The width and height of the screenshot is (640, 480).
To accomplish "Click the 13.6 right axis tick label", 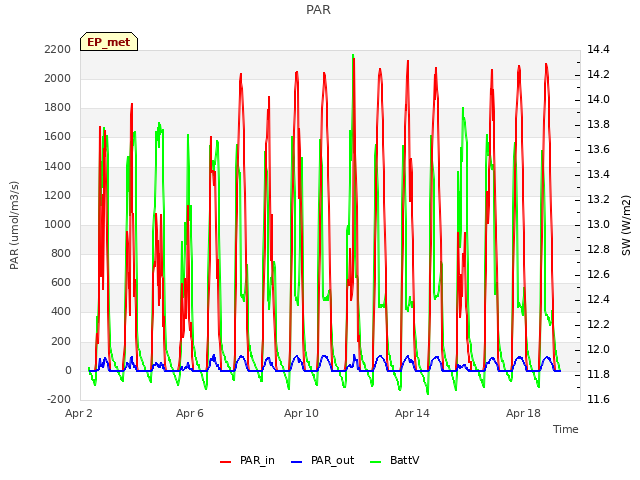I will tap(598, 150).
